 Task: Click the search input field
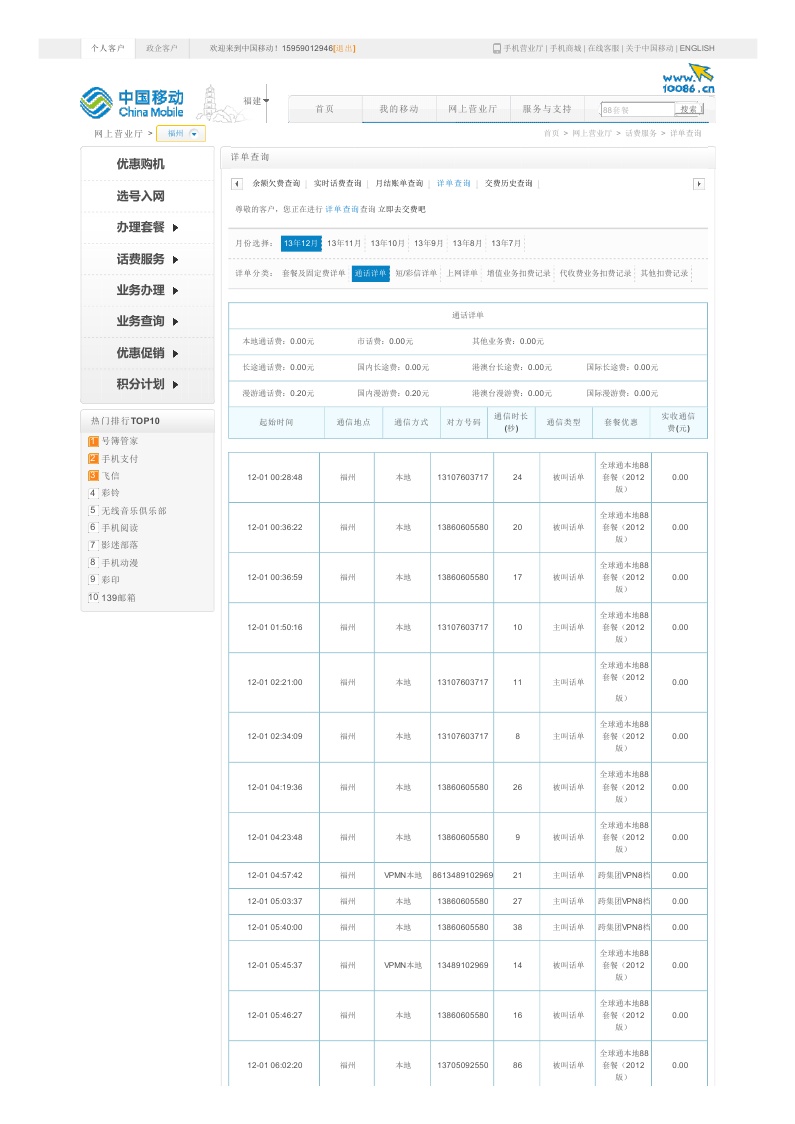(637, 110)
